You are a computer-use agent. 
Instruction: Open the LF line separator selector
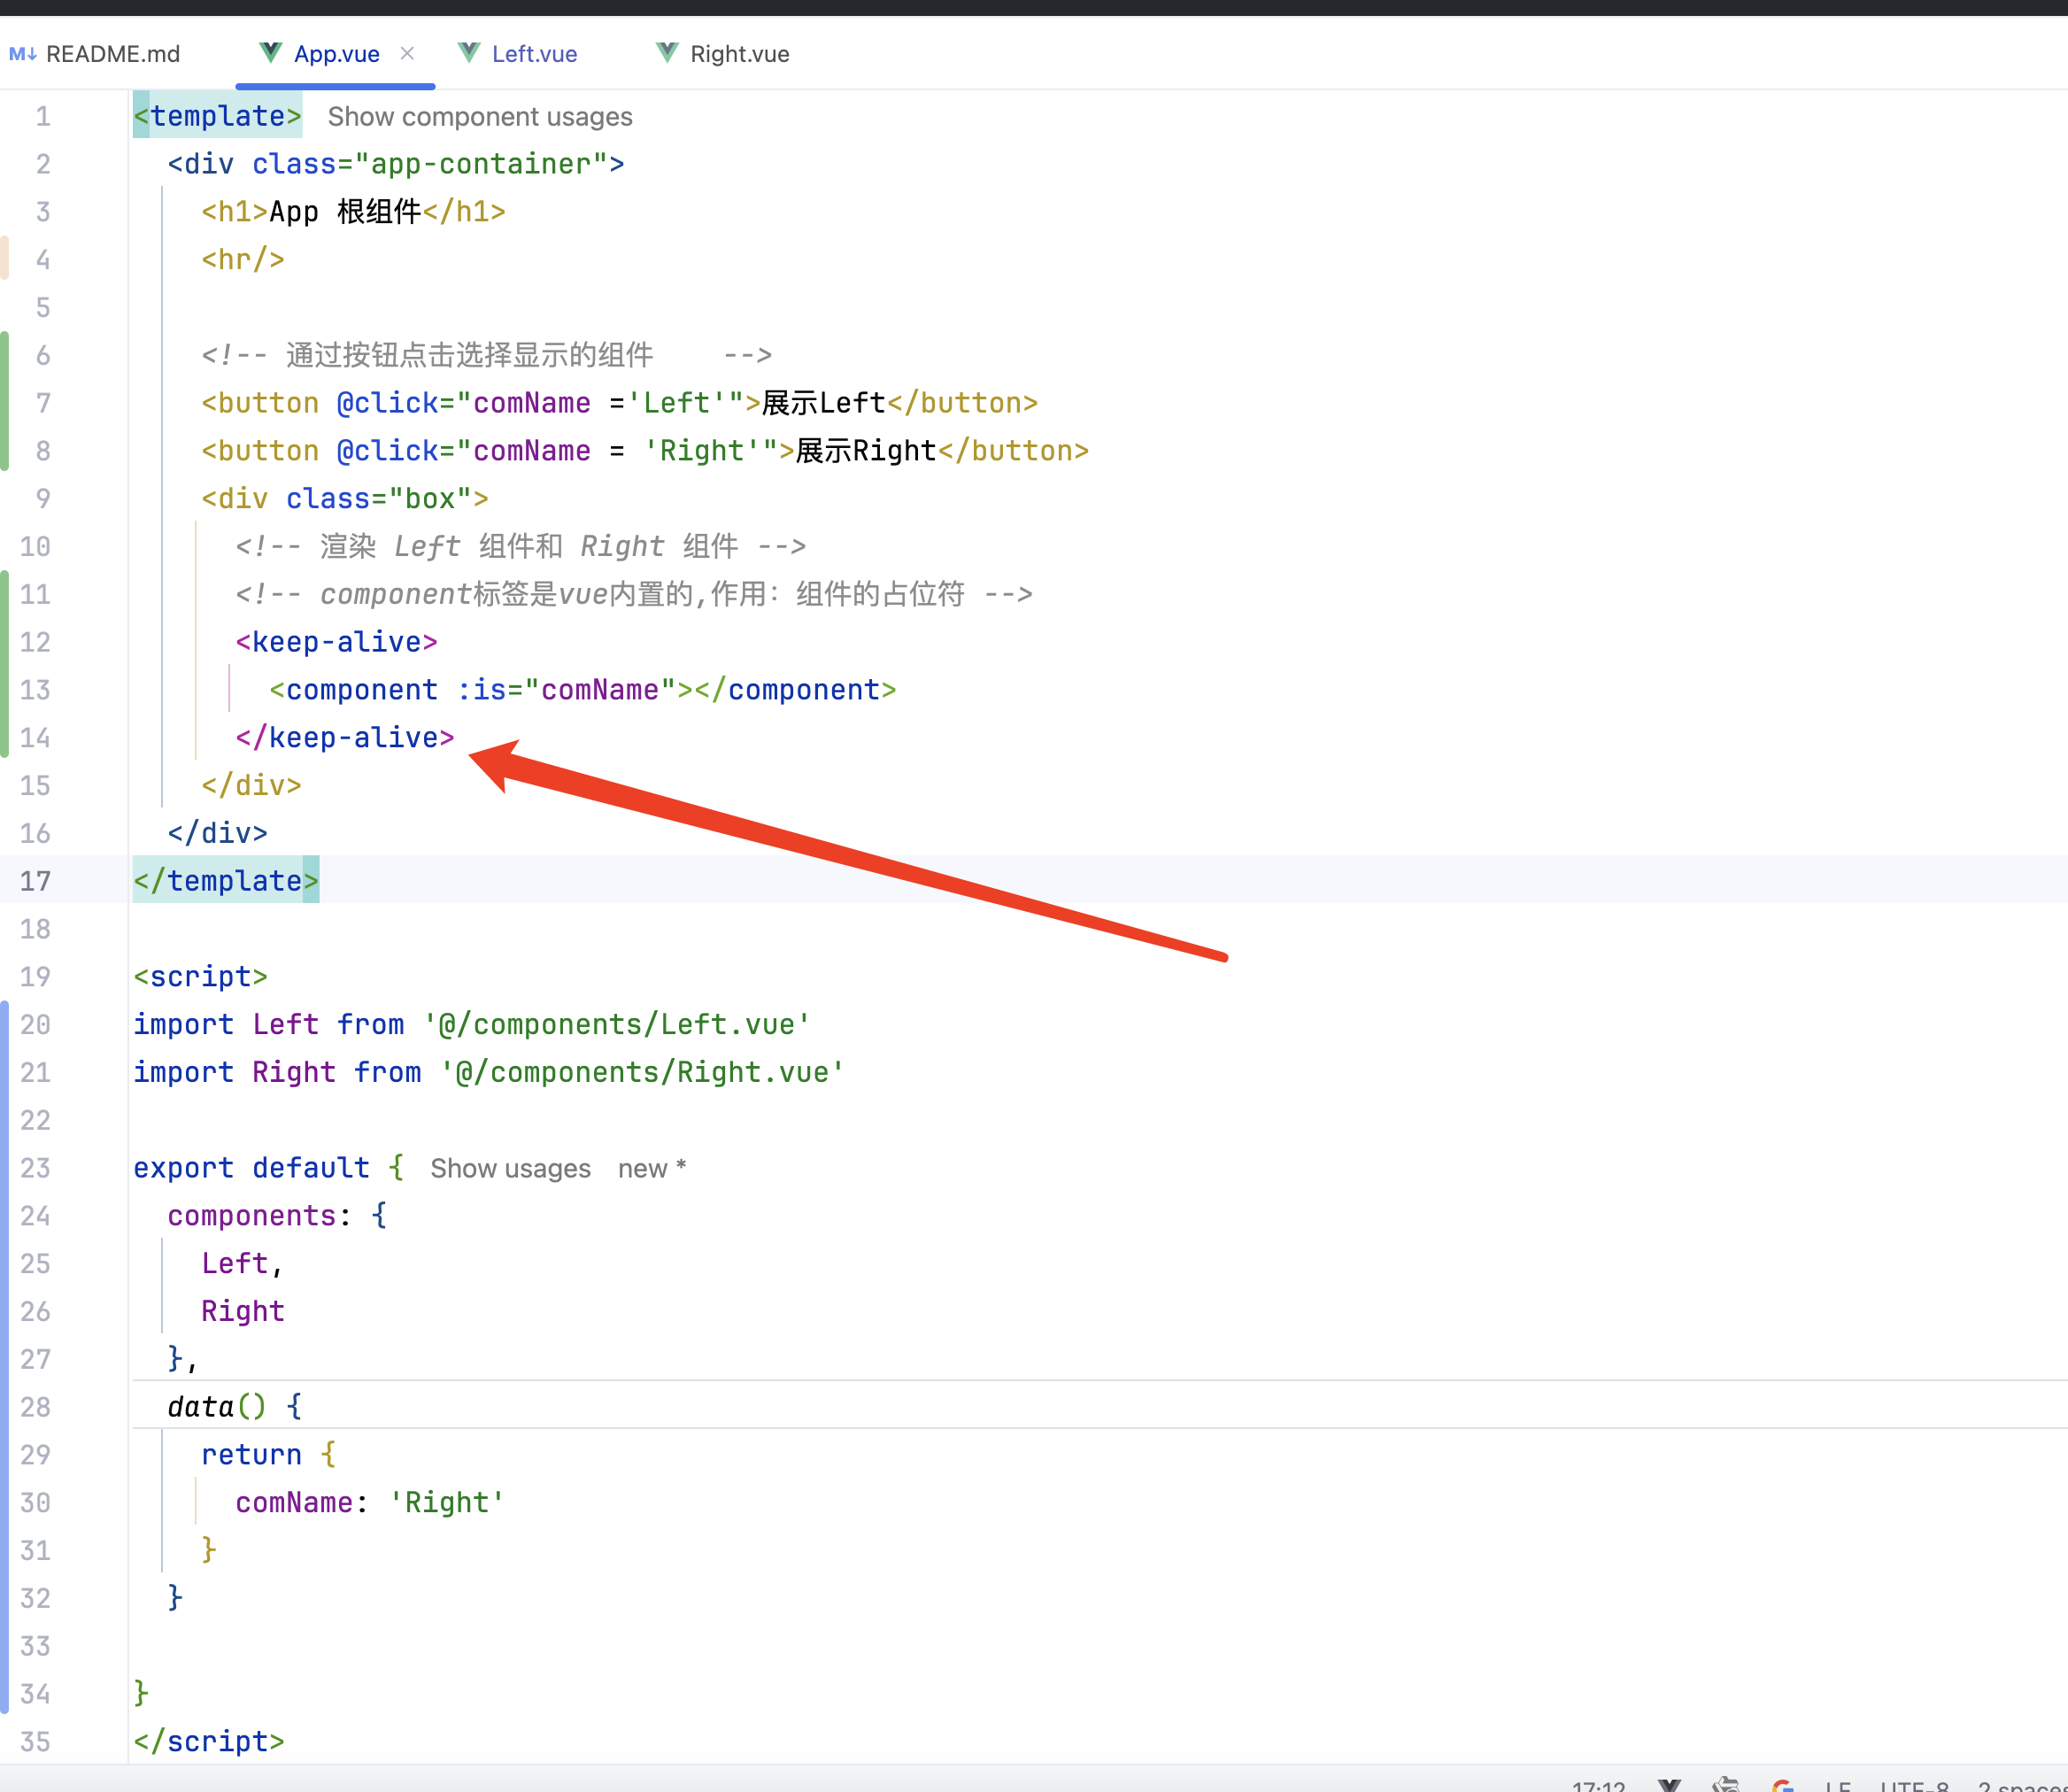point(1838,1785)
